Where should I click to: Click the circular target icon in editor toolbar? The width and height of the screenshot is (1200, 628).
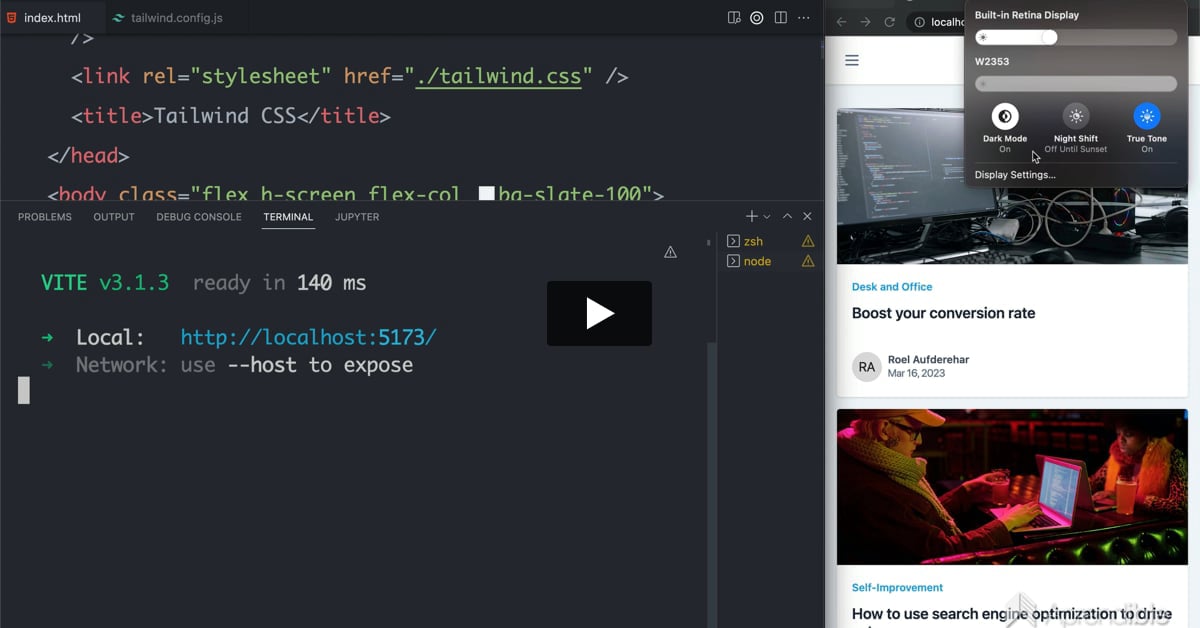757,18
